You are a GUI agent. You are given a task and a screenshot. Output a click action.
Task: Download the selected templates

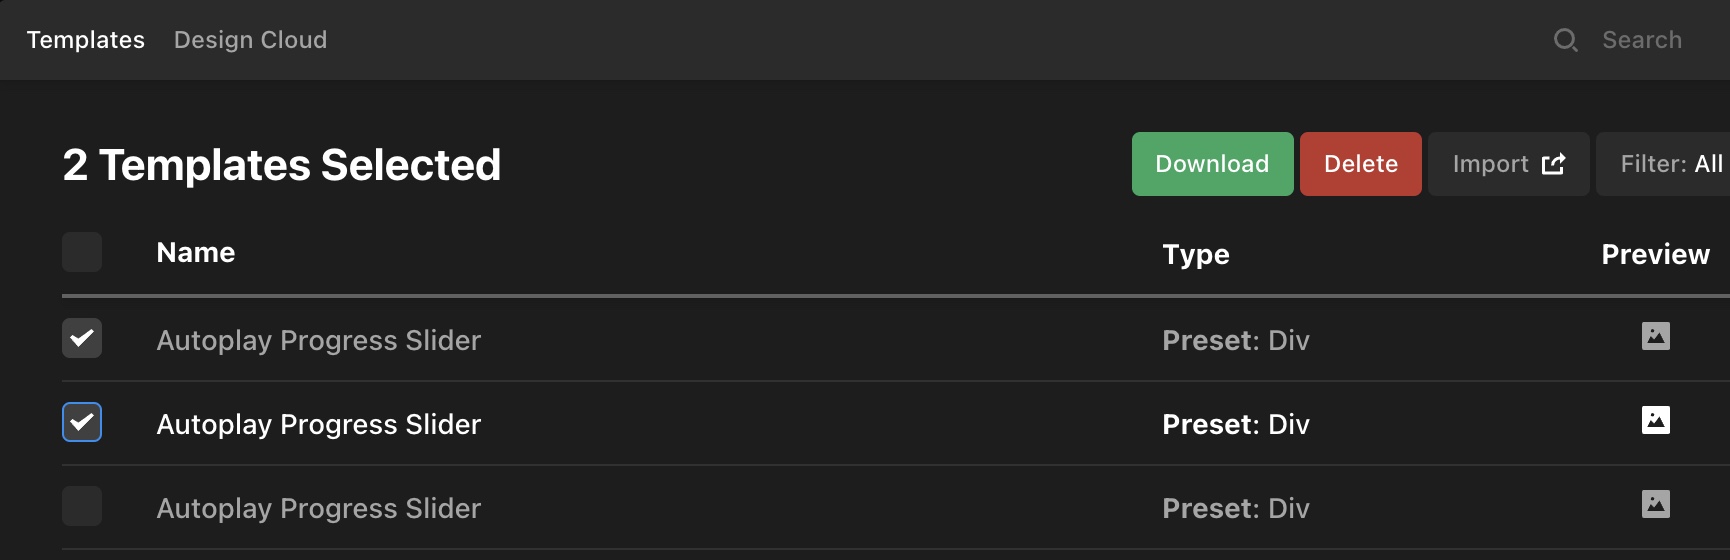click(1212, 164)
